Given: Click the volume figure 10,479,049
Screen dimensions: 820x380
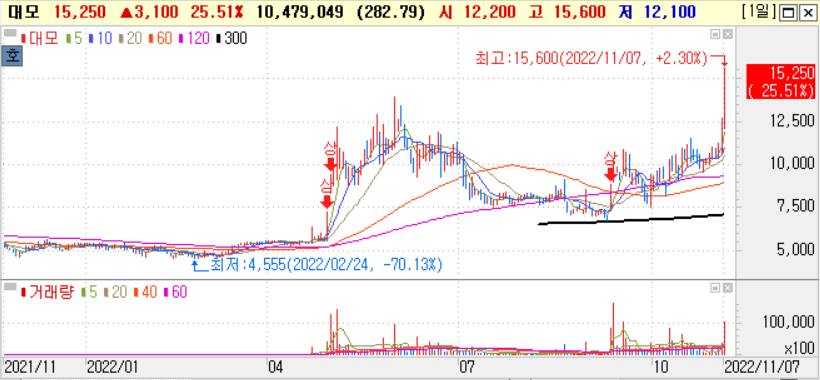Looking at the screenshot, I should (301, 11).
